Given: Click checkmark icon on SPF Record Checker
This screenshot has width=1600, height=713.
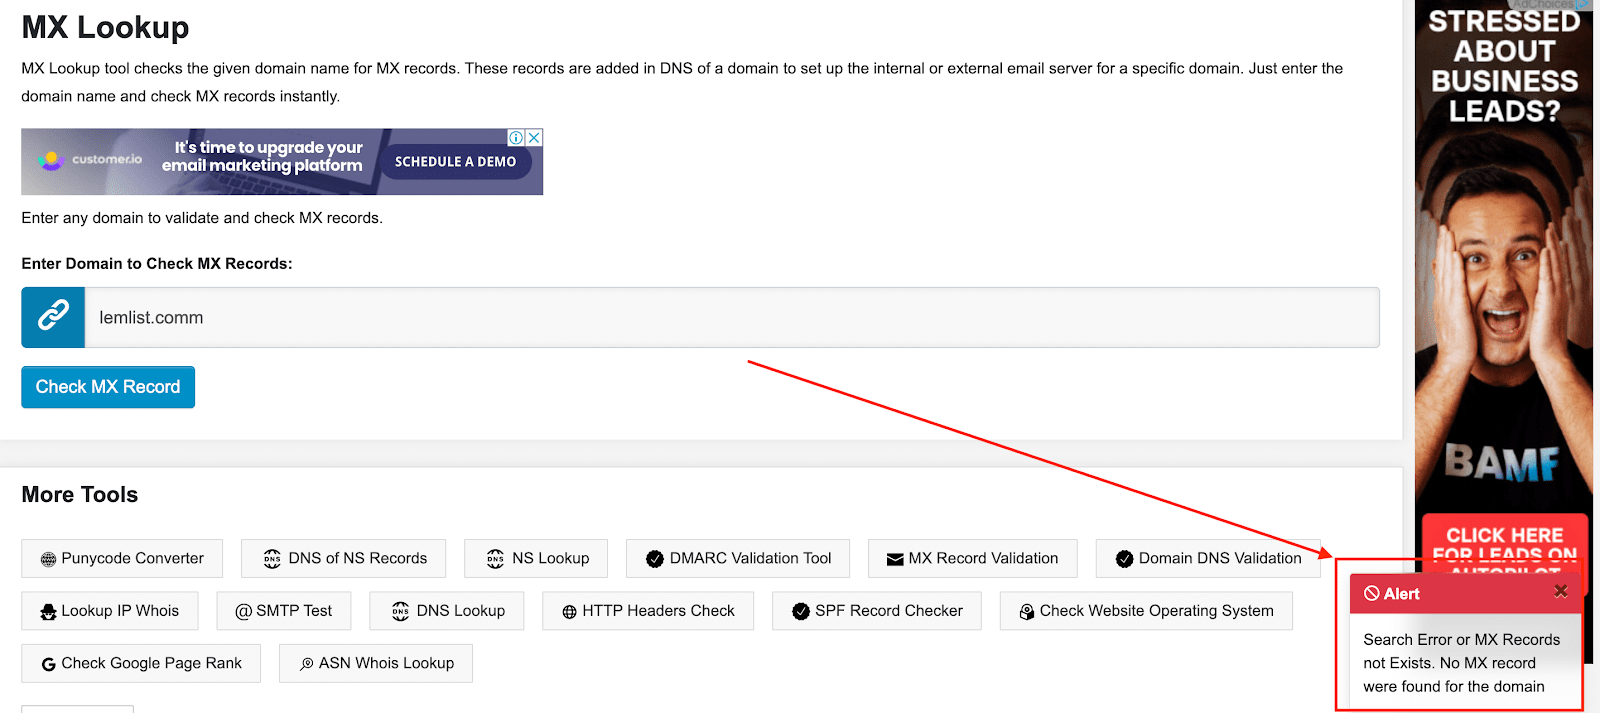Looking at the screenshot, I should tap(801, 612).
